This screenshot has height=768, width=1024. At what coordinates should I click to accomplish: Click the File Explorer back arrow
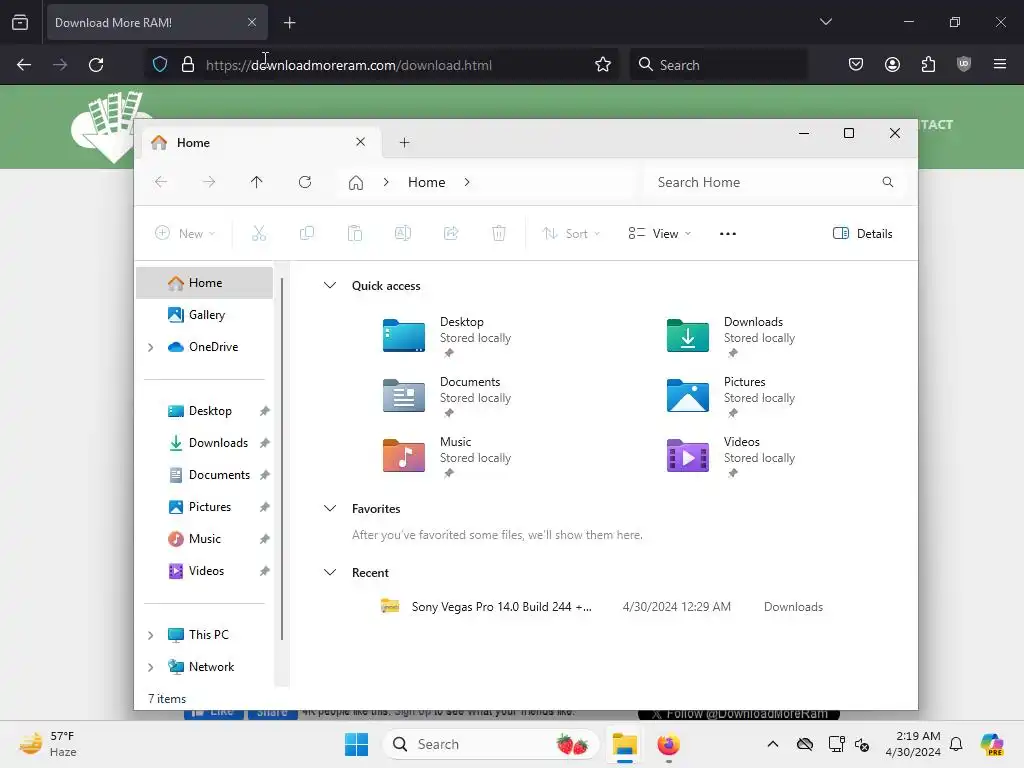161,182
